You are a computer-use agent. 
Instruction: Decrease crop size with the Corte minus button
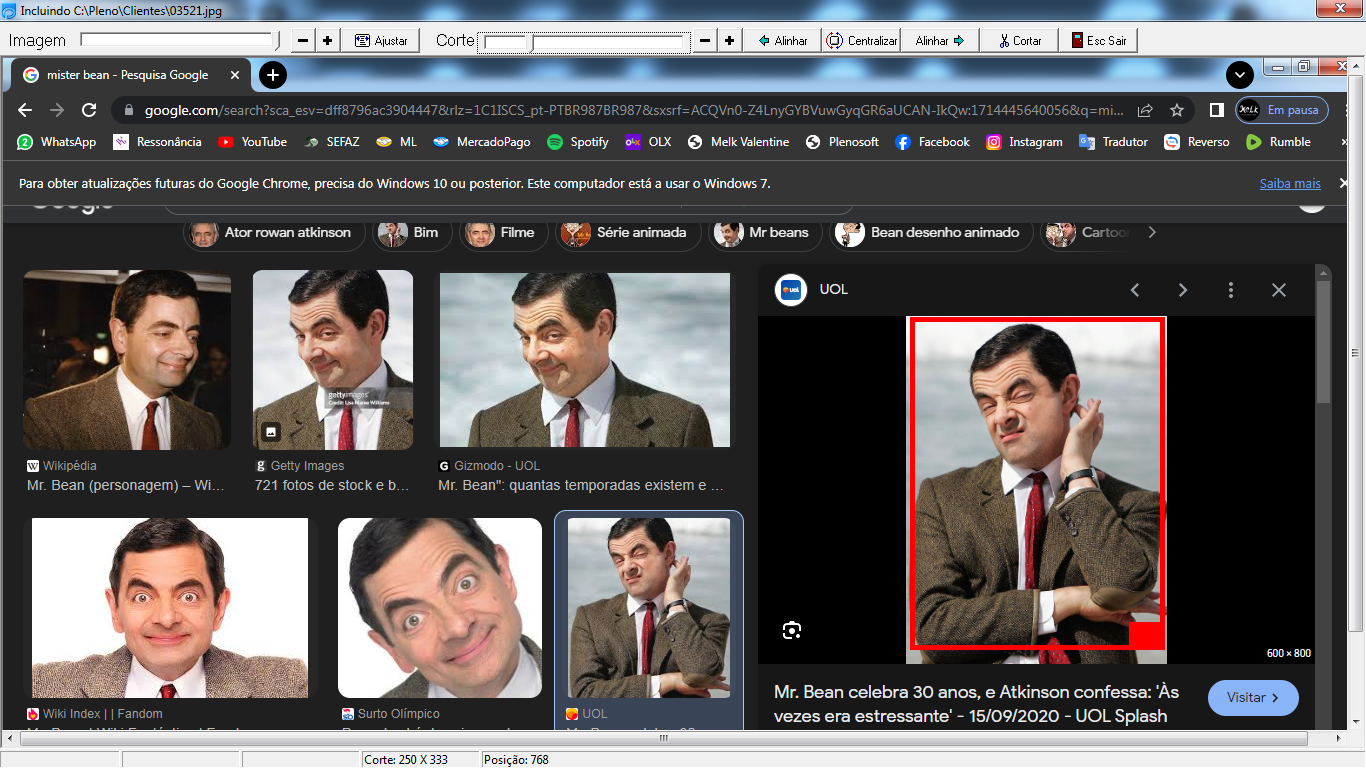coord(705,40)
